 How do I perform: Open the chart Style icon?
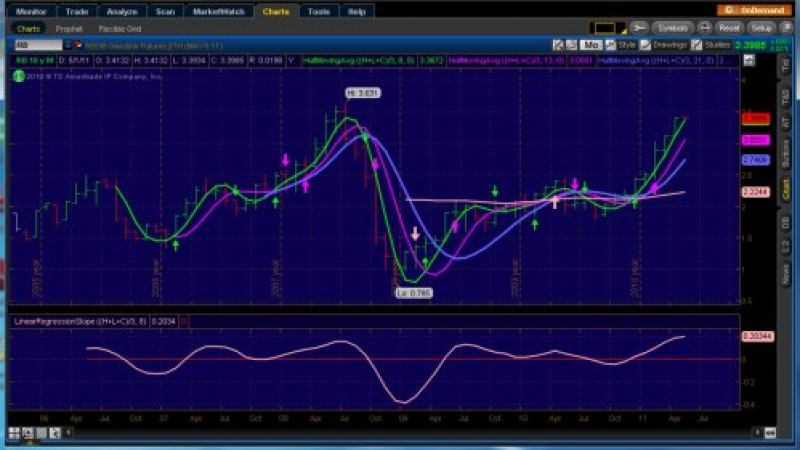coord(623,45)
